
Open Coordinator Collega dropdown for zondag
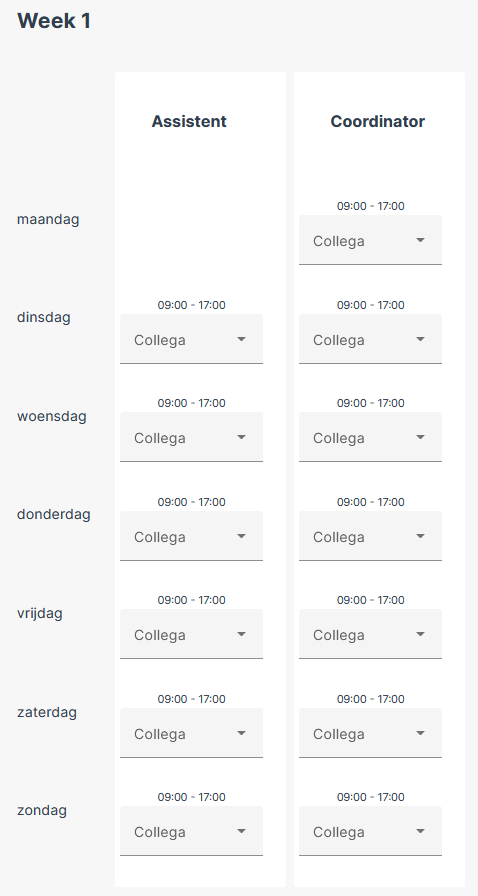(370, 831)
